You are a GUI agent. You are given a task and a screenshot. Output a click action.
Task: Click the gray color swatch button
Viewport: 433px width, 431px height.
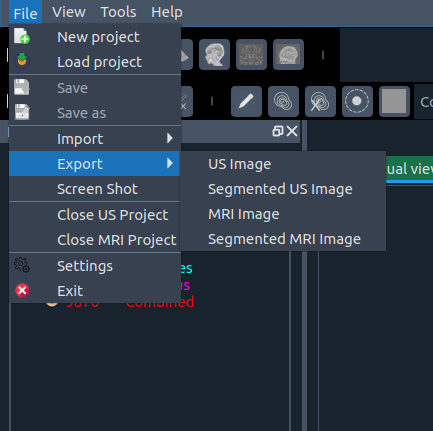point(394,101)
